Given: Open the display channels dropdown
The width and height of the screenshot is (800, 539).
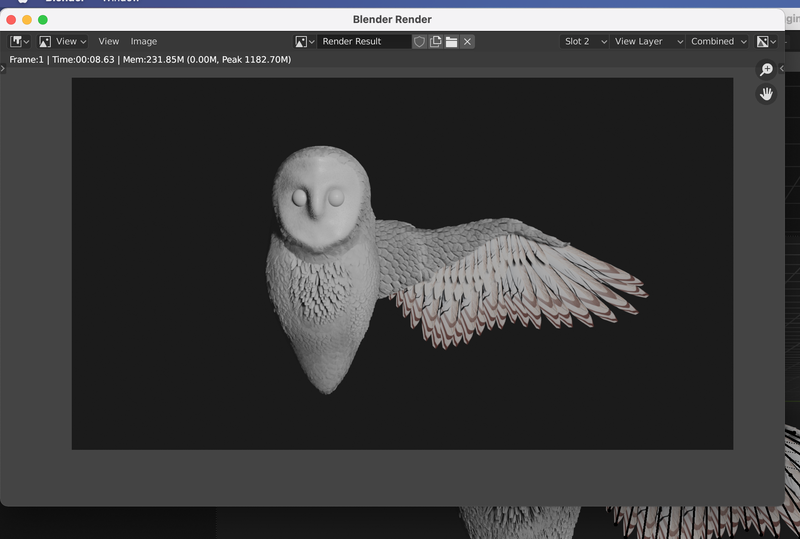Looking at the screenshot, I should [766, 41].
